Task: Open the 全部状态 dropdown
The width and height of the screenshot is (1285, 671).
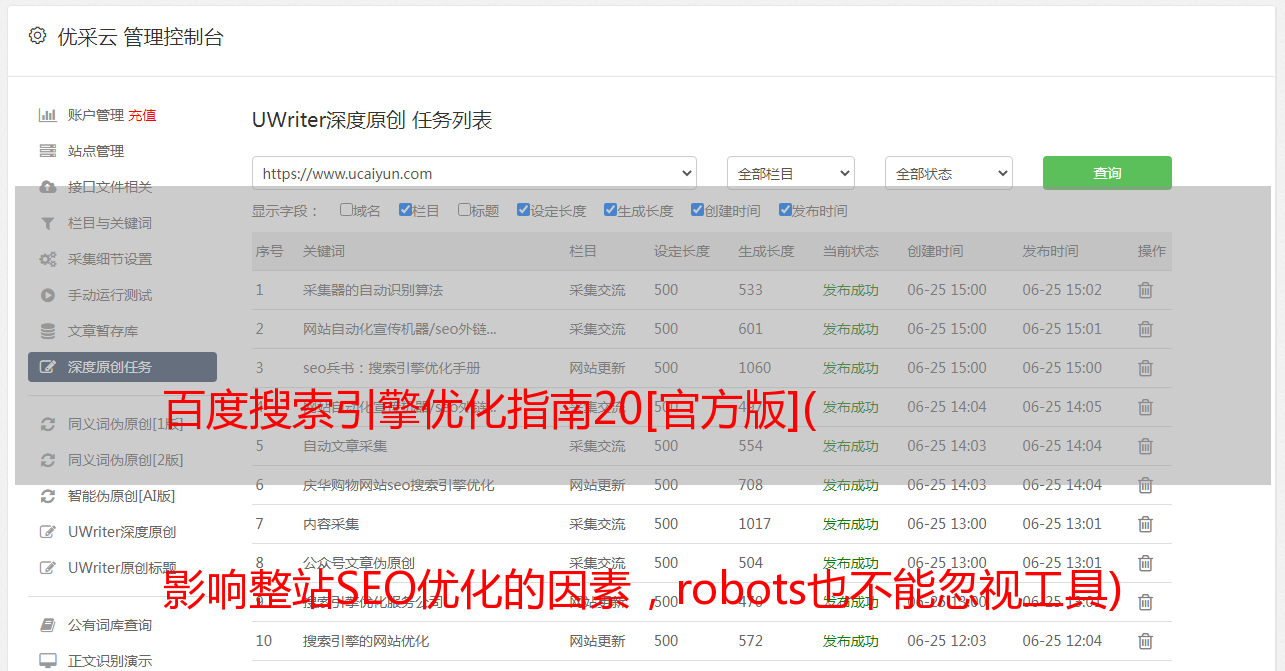Action: 949,173
